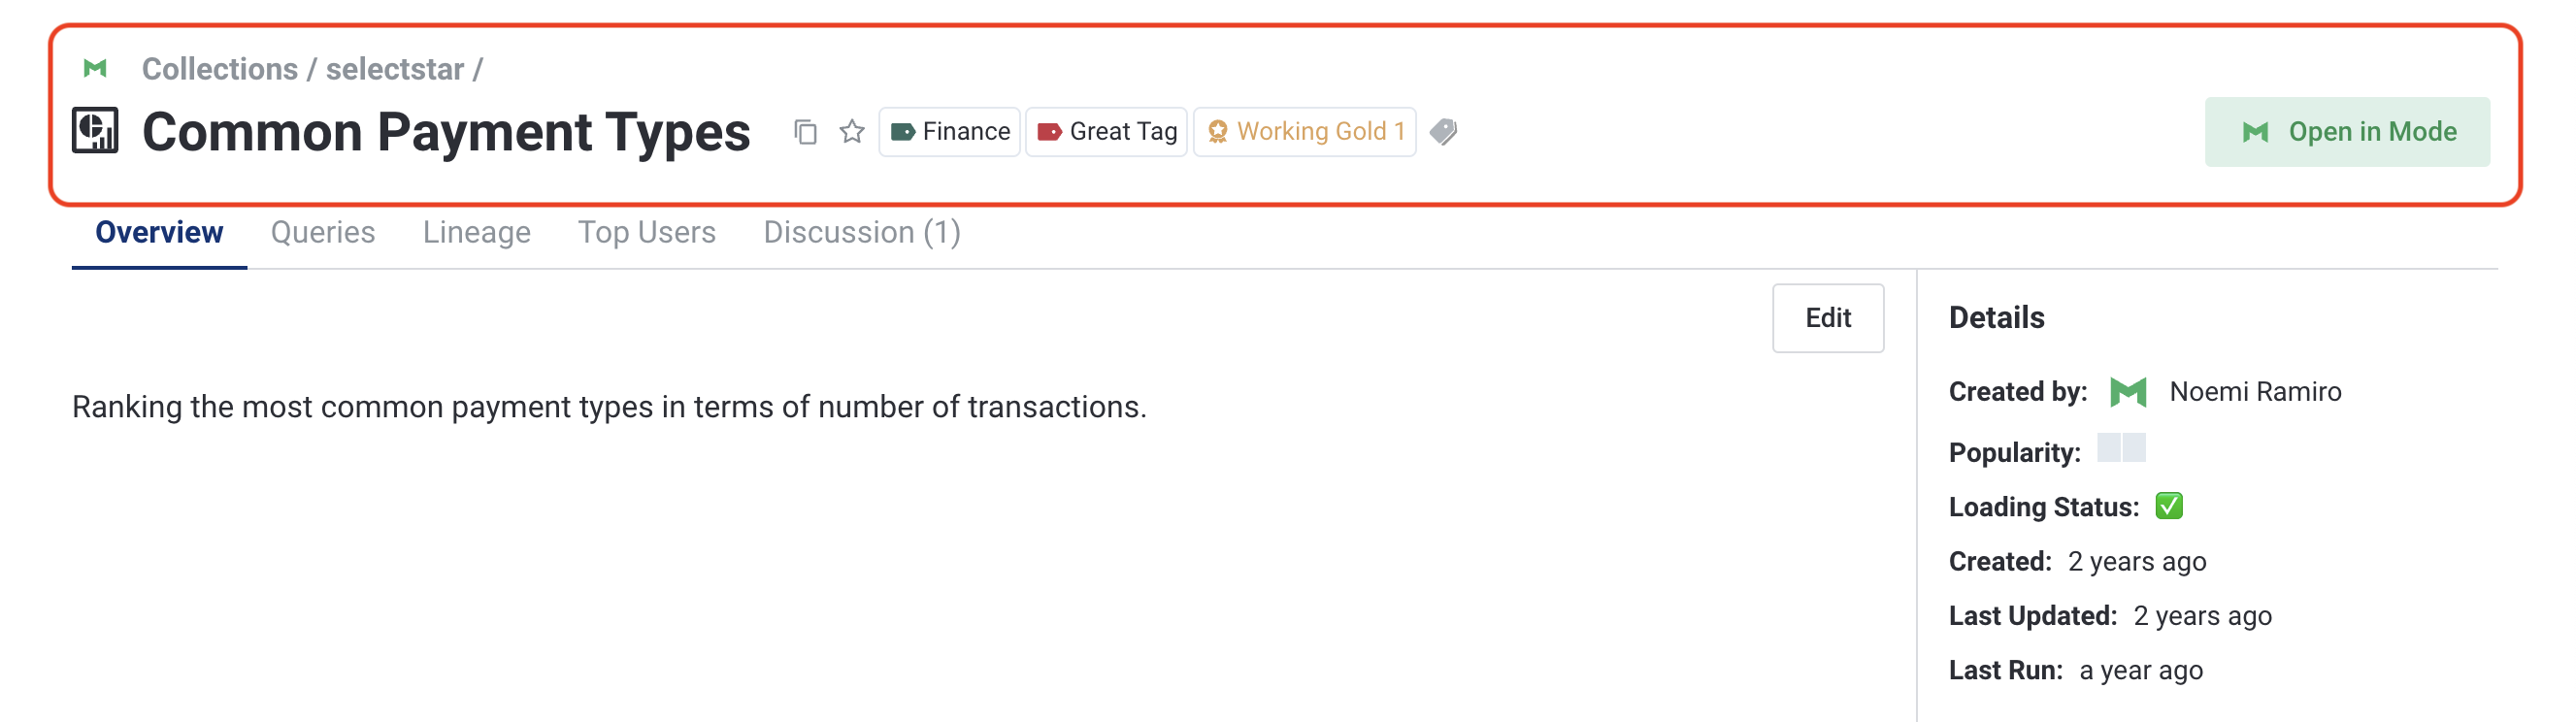
Task: Select the Top Users tab
Action: click(x=646, y=233)
